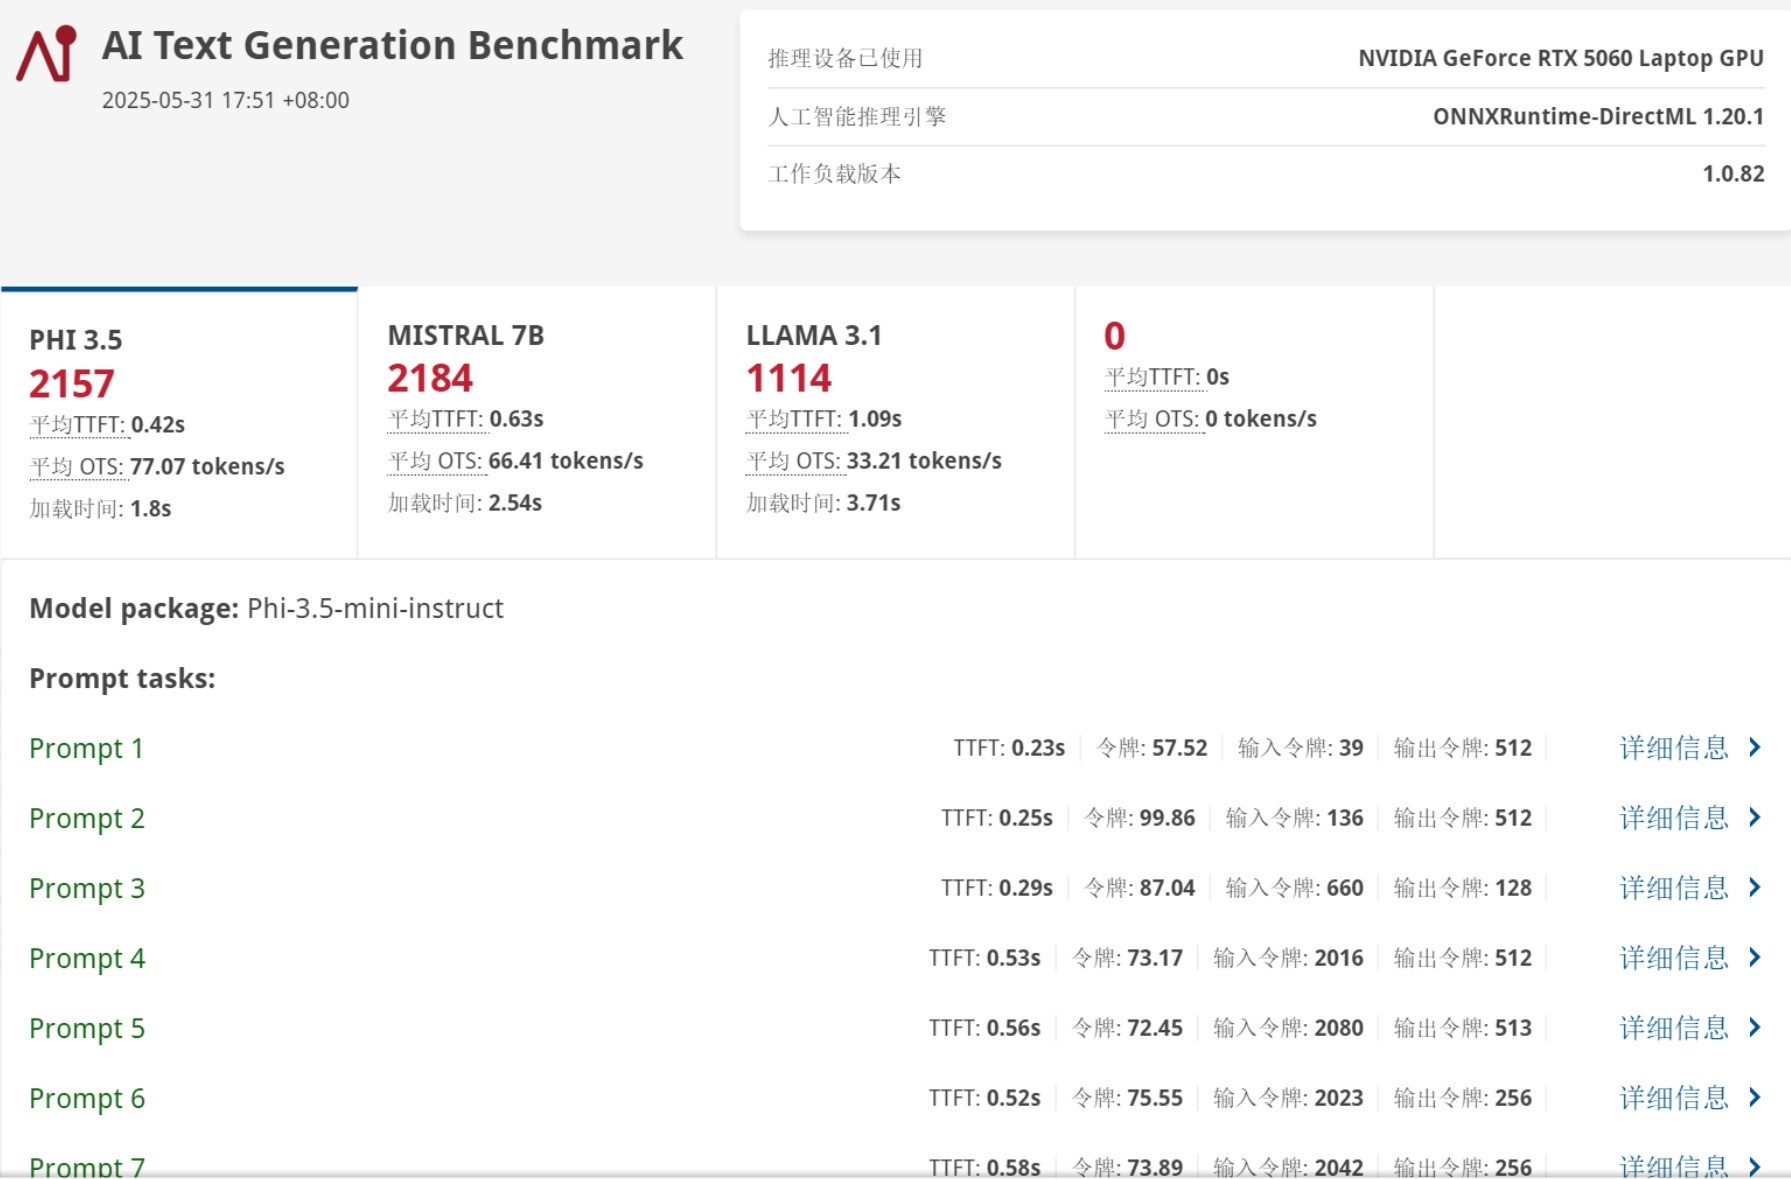
Task: Click 平均 OTS label under MISTRAL 7B
Action: pos(435,461)
